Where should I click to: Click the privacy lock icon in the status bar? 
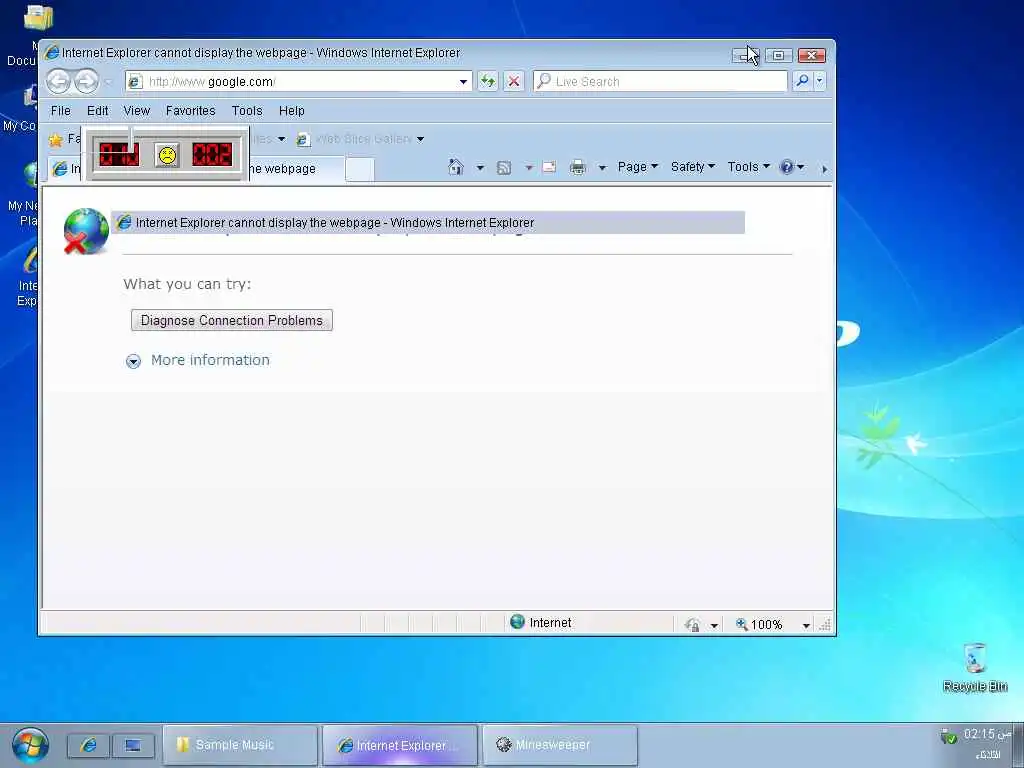point(692,625)
